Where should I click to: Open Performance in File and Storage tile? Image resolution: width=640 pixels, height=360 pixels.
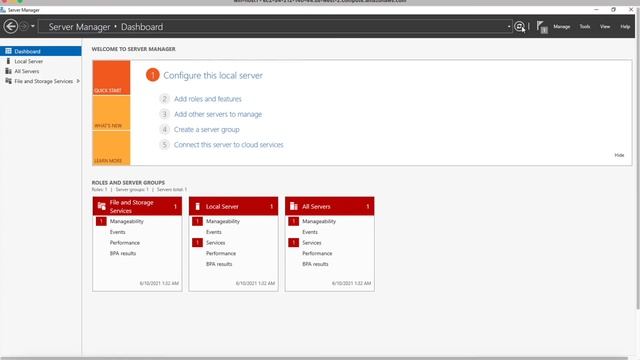click(124, 242)
